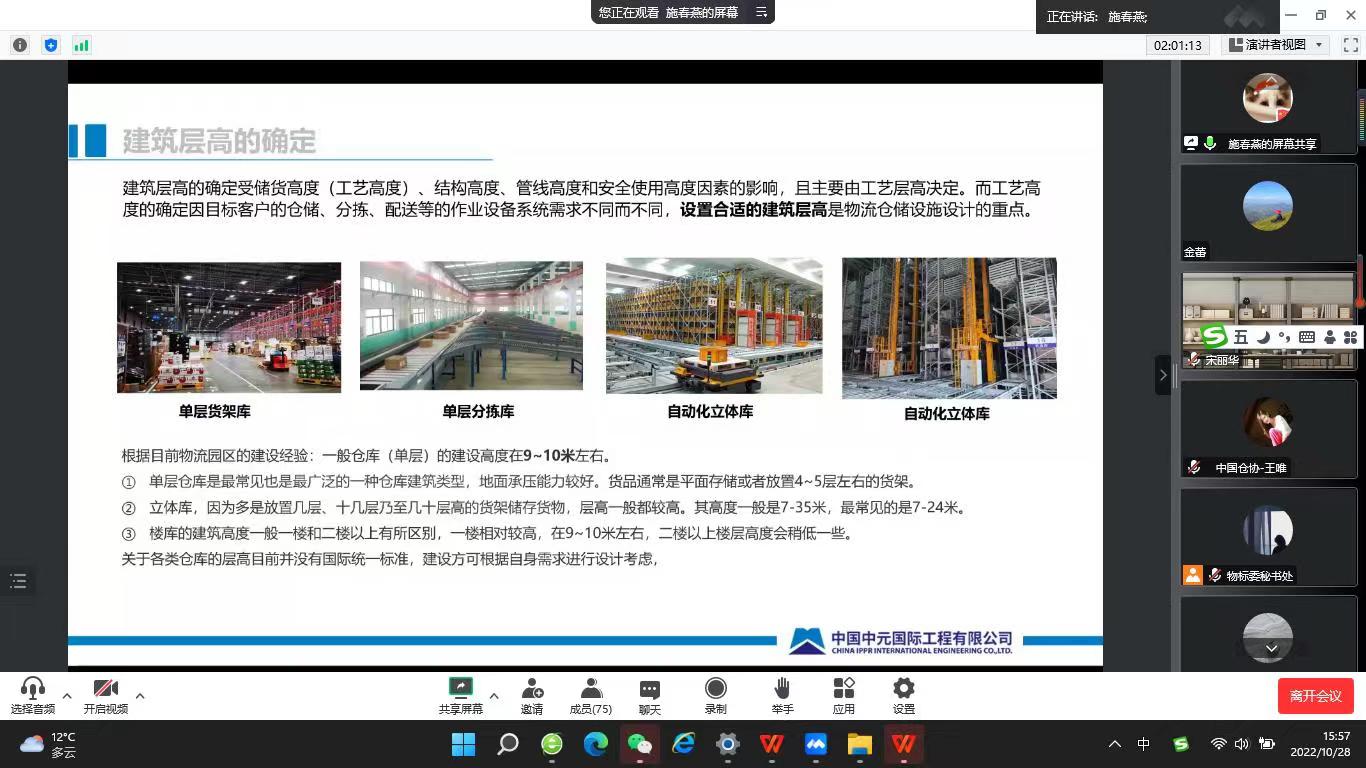The width and height of the screenshot is (1366, 768).
Task: Open the Chat (聊天) panel
Action: click(x=650, y=695)
